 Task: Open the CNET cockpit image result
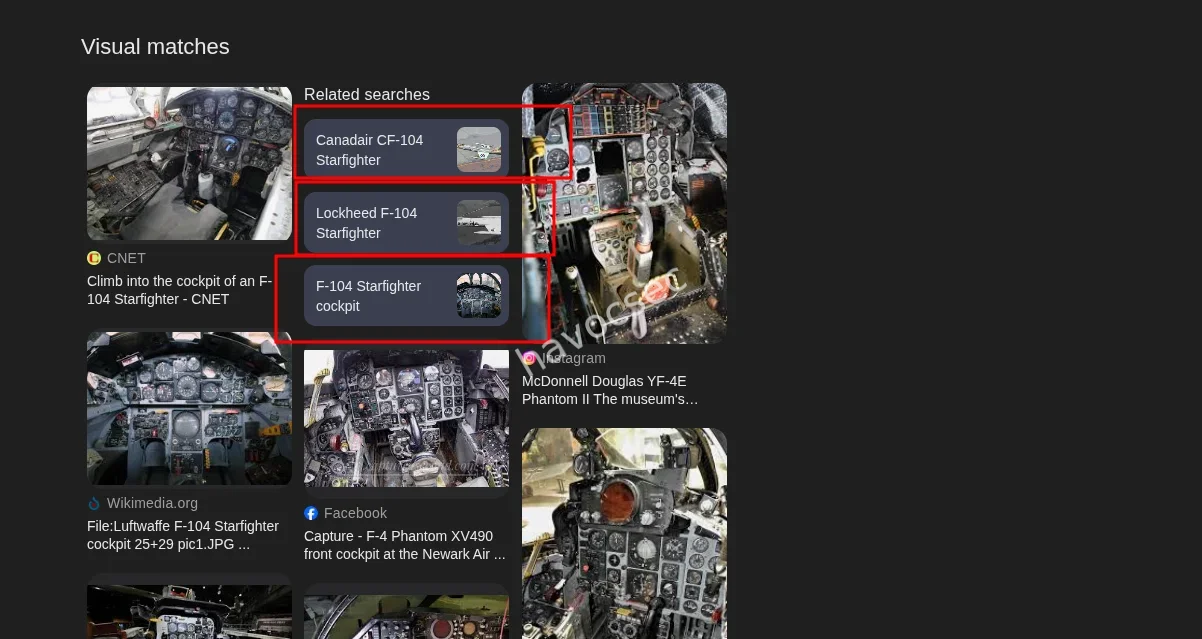[189, 163]
